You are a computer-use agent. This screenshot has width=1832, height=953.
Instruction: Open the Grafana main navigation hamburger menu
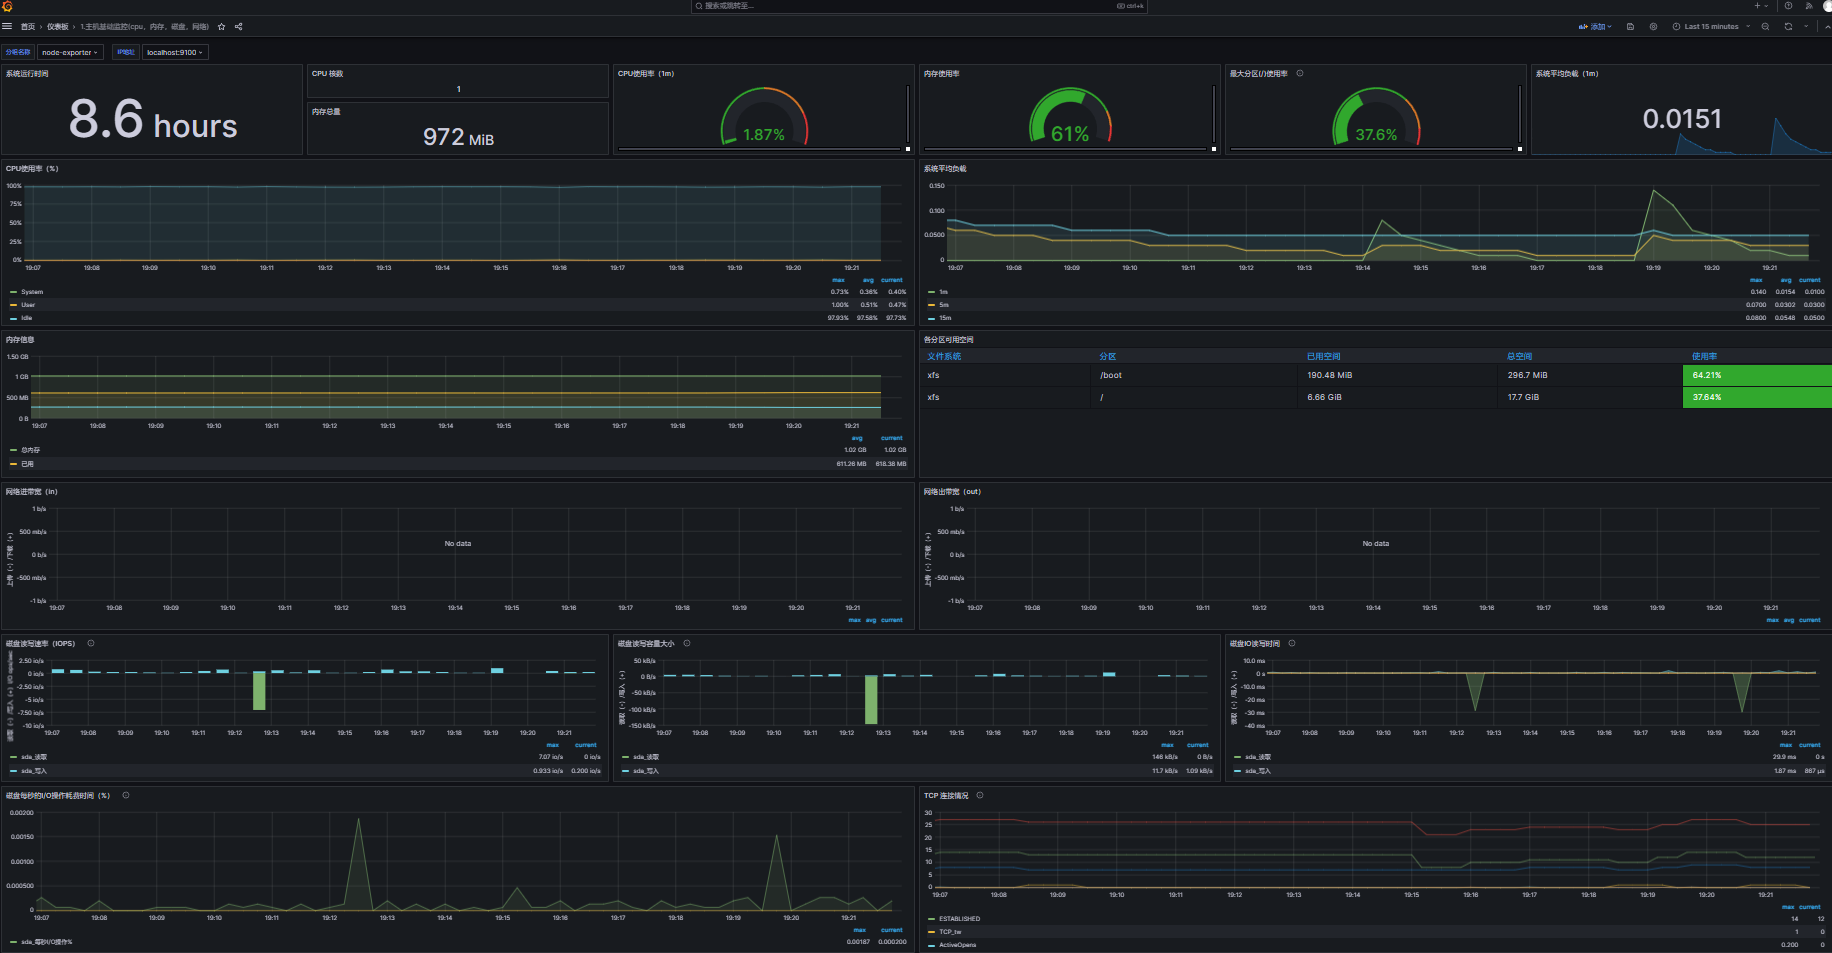(7, 27)
